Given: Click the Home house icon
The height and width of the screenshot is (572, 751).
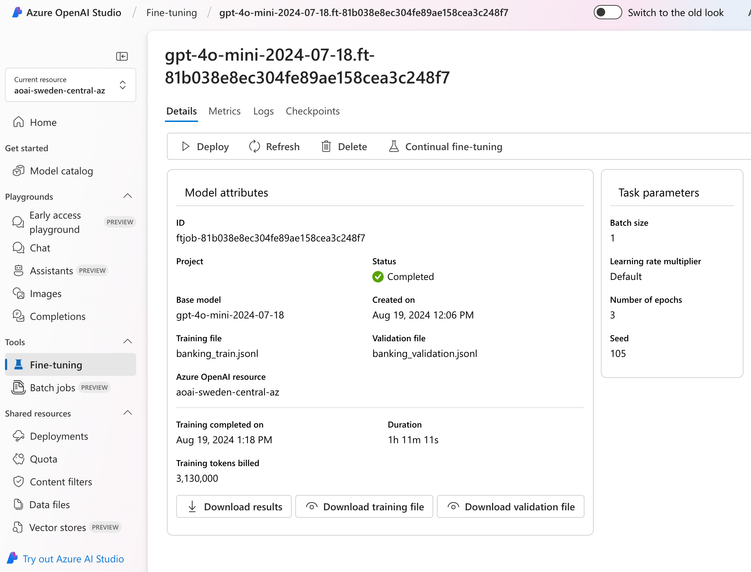Looking at the screenshot, I should click(x=19, y=122).
